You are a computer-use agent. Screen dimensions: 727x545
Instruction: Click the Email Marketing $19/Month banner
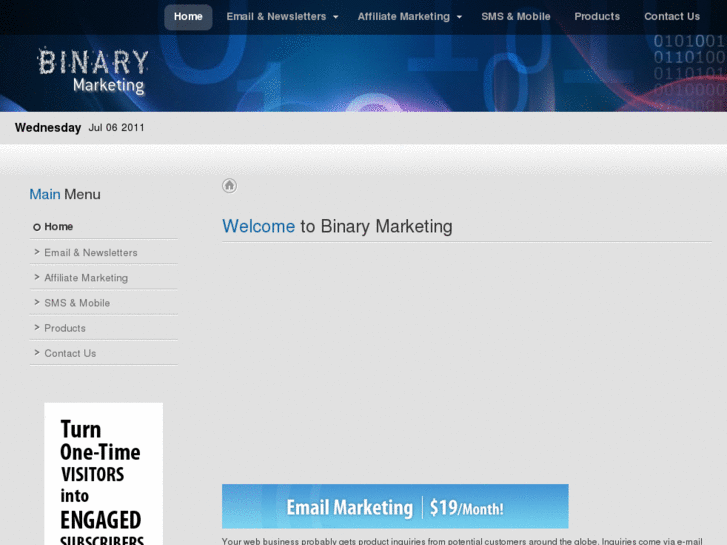[x=395, y=507]
